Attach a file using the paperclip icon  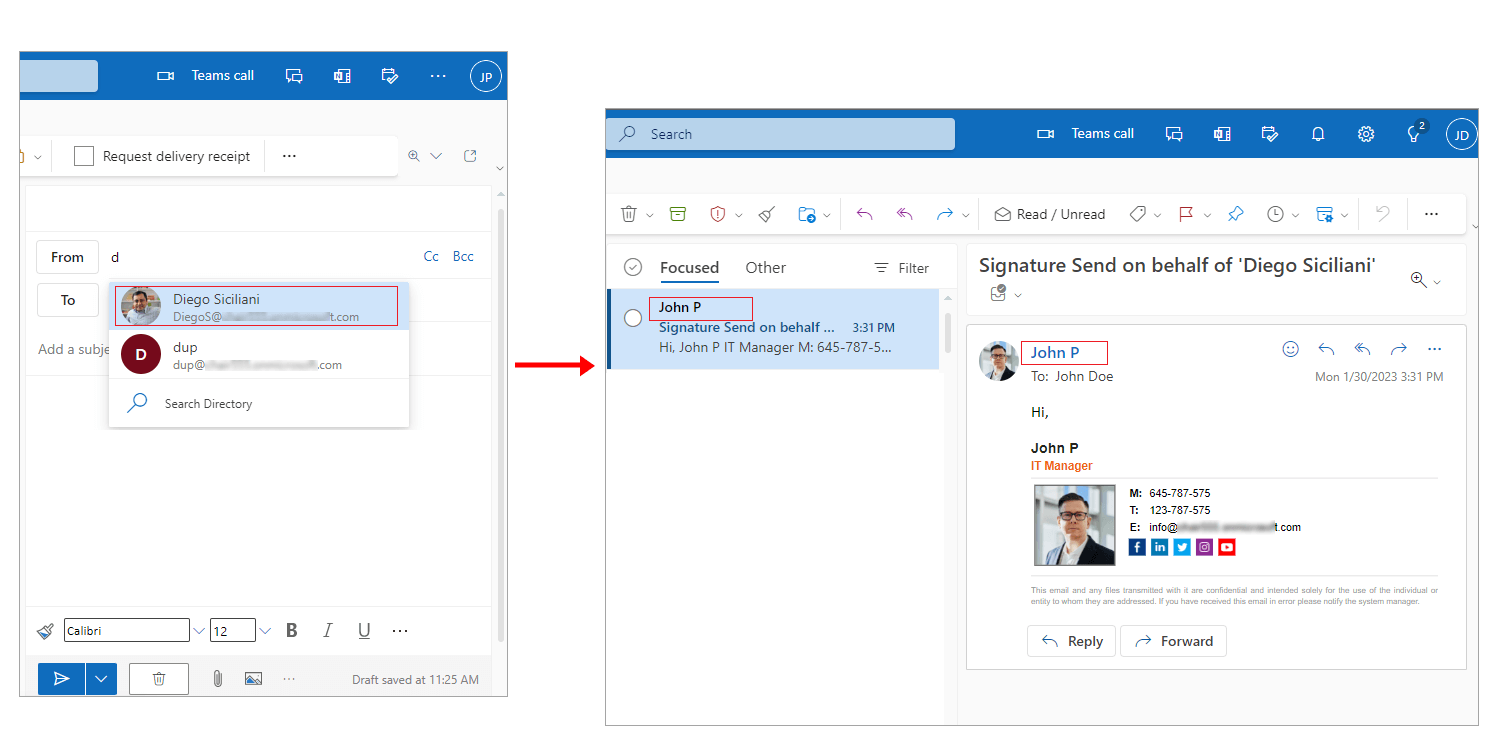217,679
